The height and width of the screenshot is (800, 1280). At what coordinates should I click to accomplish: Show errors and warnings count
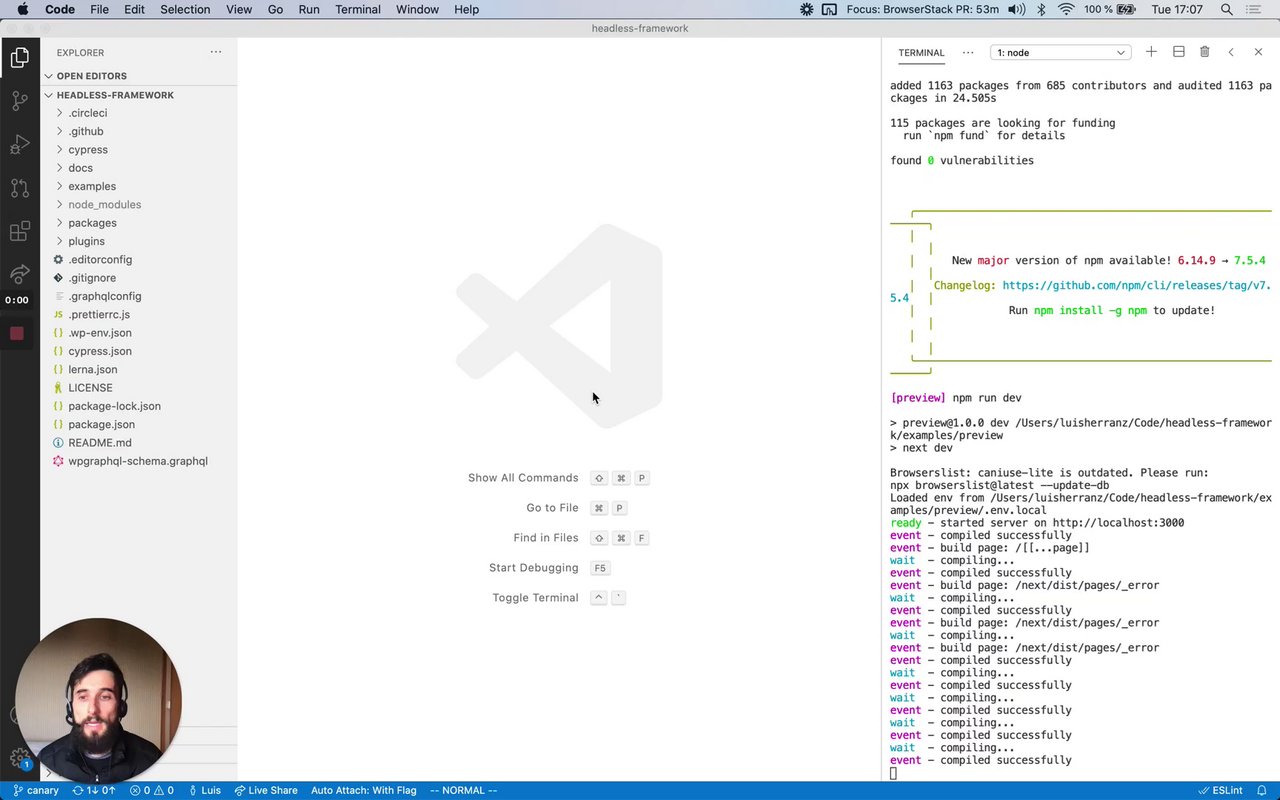pos(152,790)
